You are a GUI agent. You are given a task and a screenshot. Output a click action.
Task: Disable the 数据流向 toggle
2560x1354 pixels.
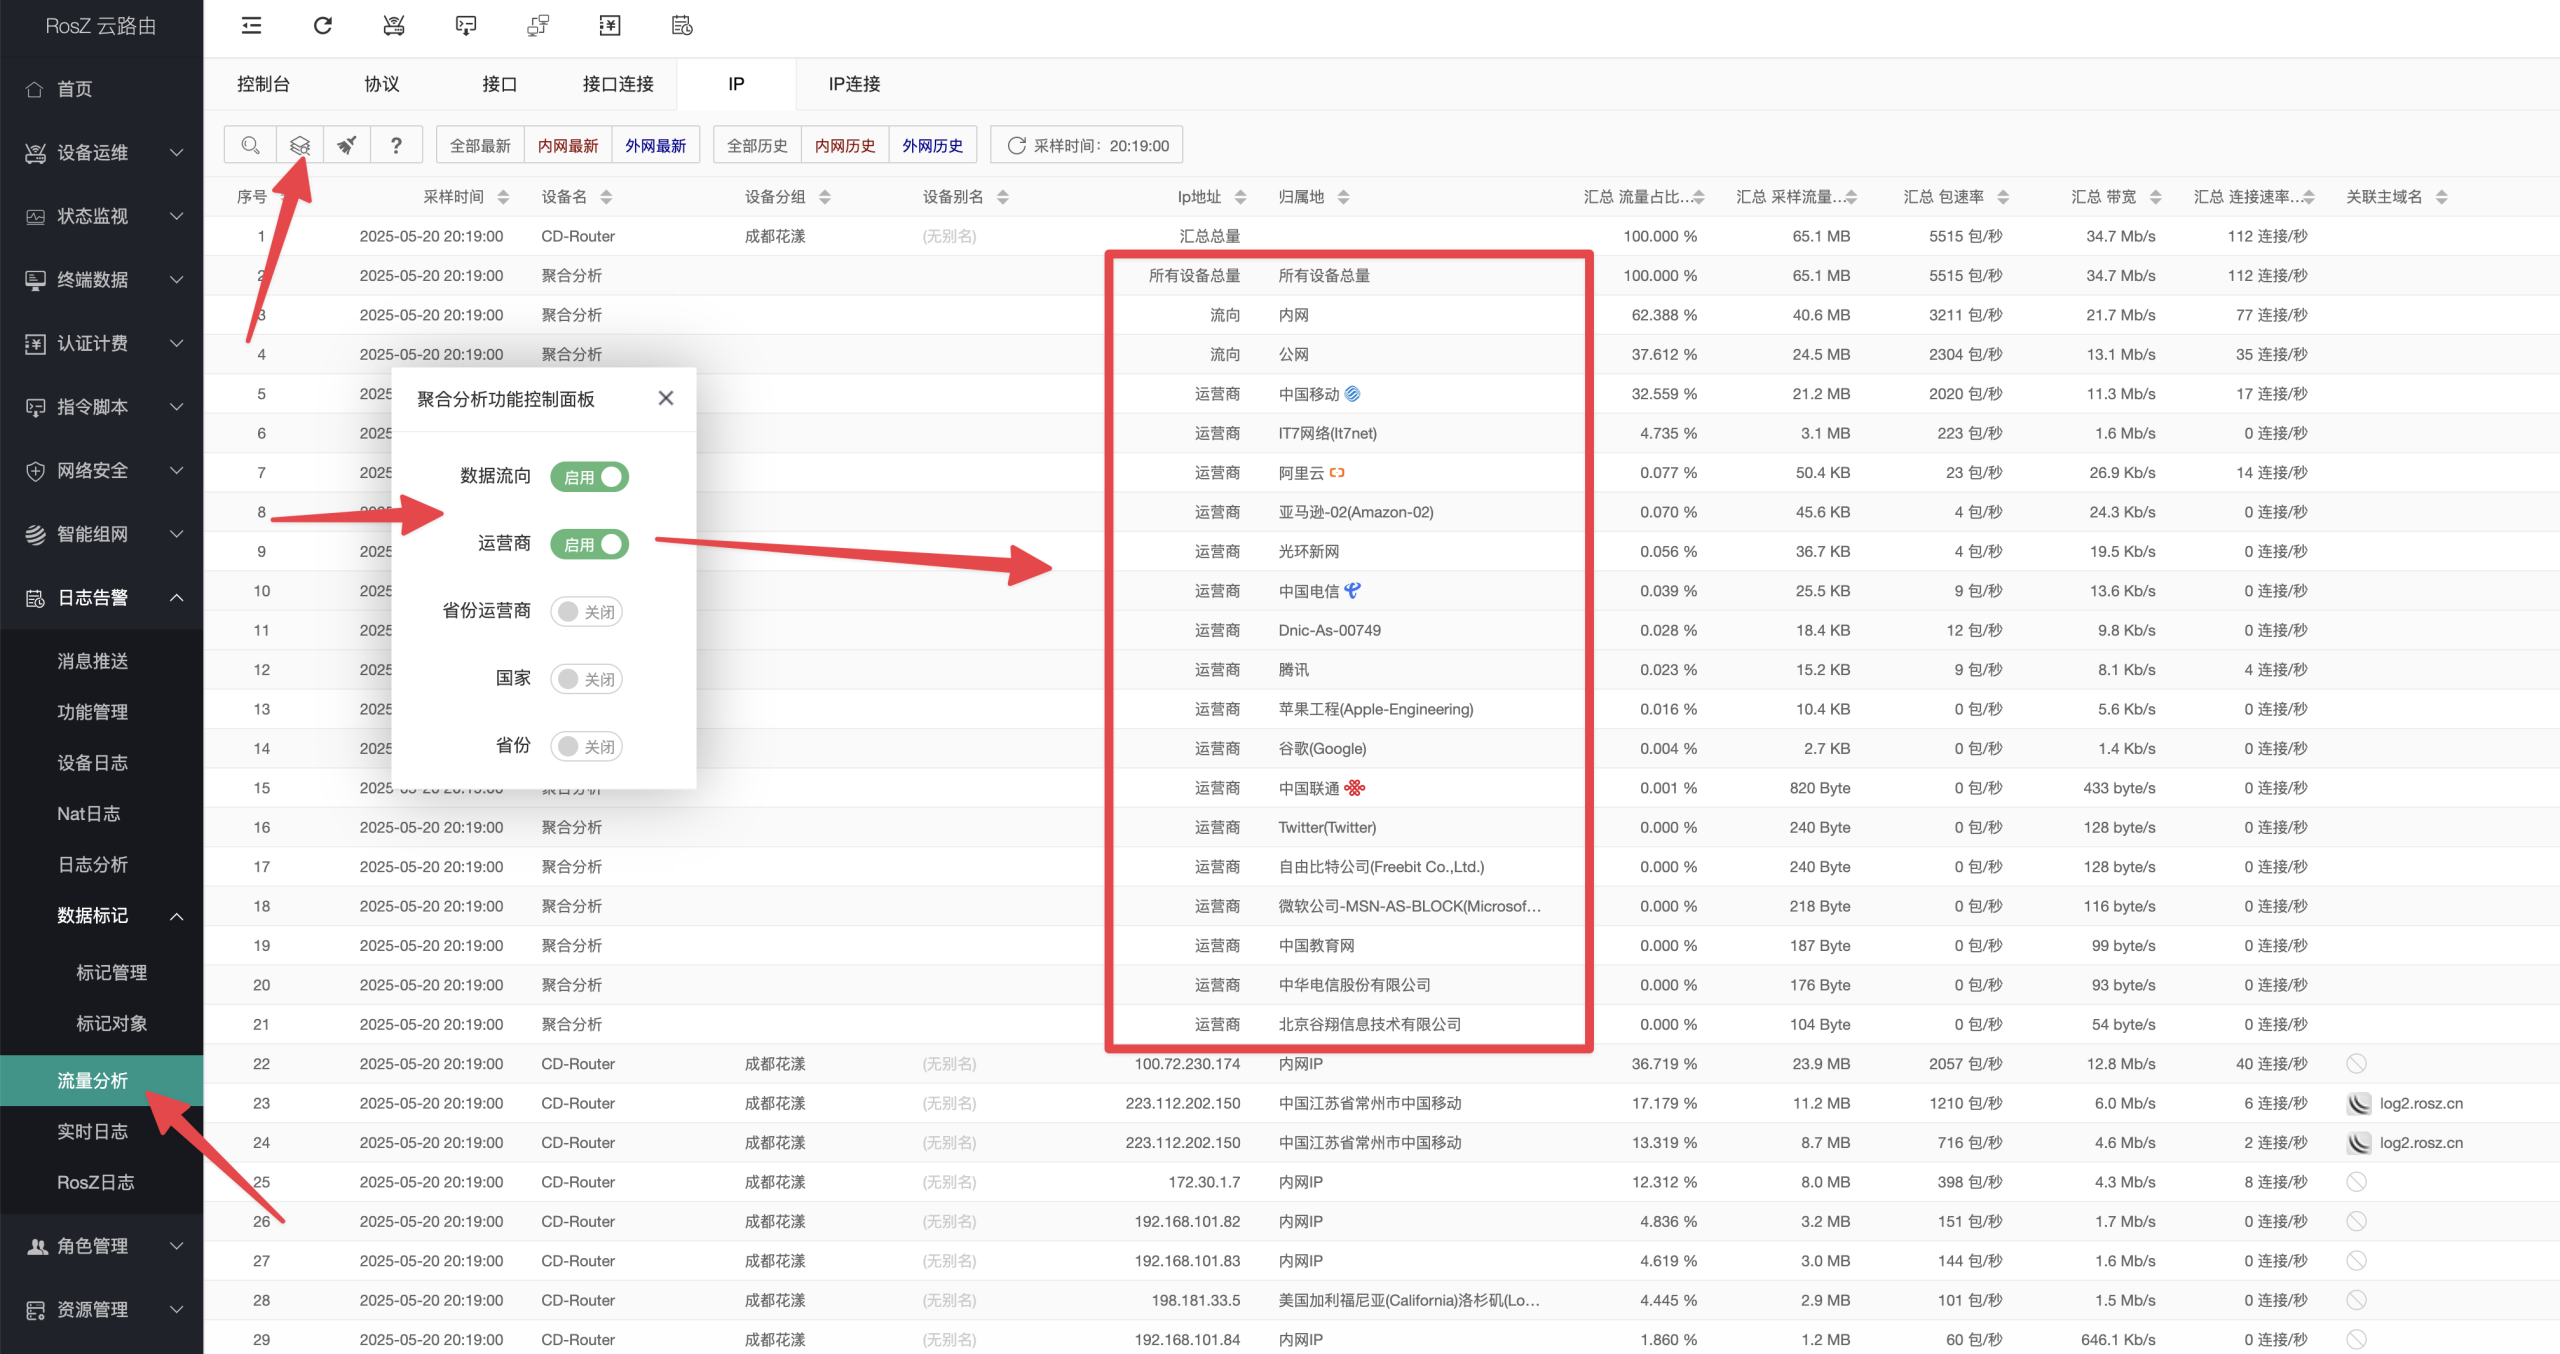point(589,477)
